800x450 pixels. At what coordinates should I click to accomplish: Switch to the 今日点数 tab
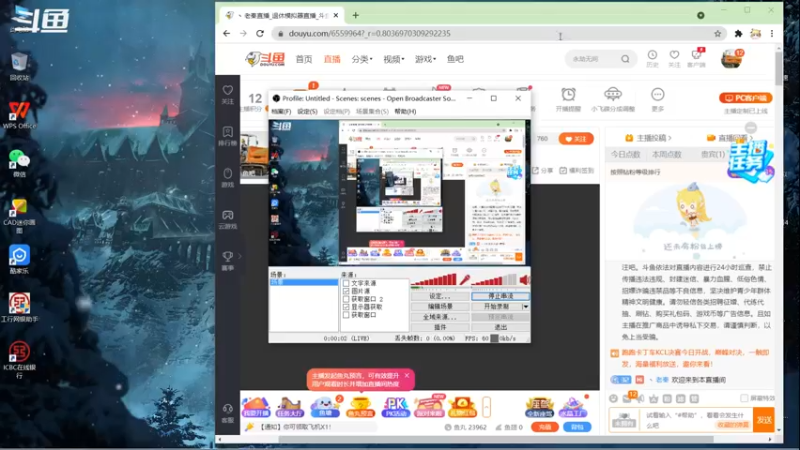coord(626,154)
